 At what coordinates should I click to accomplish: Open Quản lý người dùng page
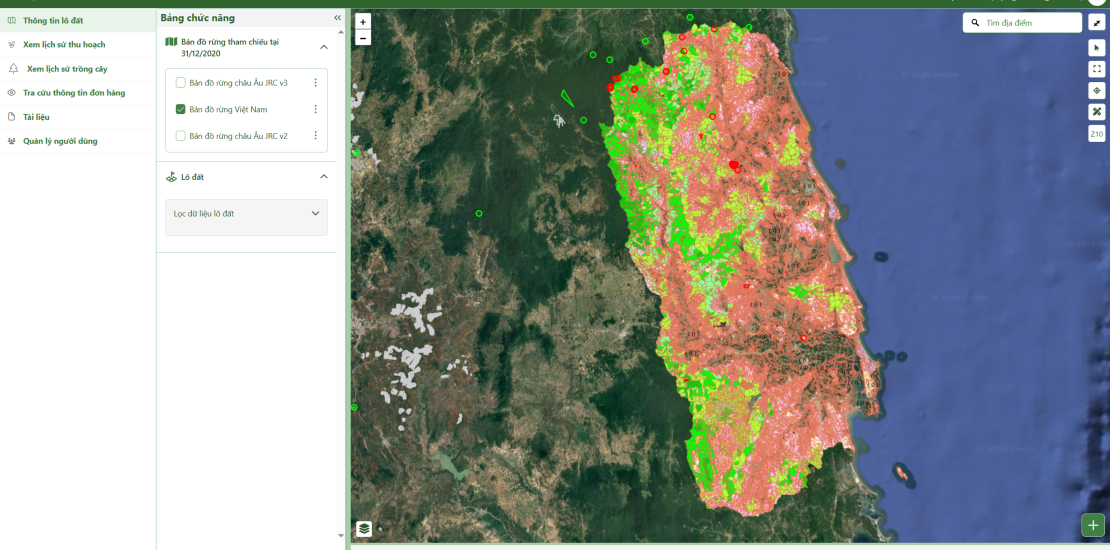[60, 141]
